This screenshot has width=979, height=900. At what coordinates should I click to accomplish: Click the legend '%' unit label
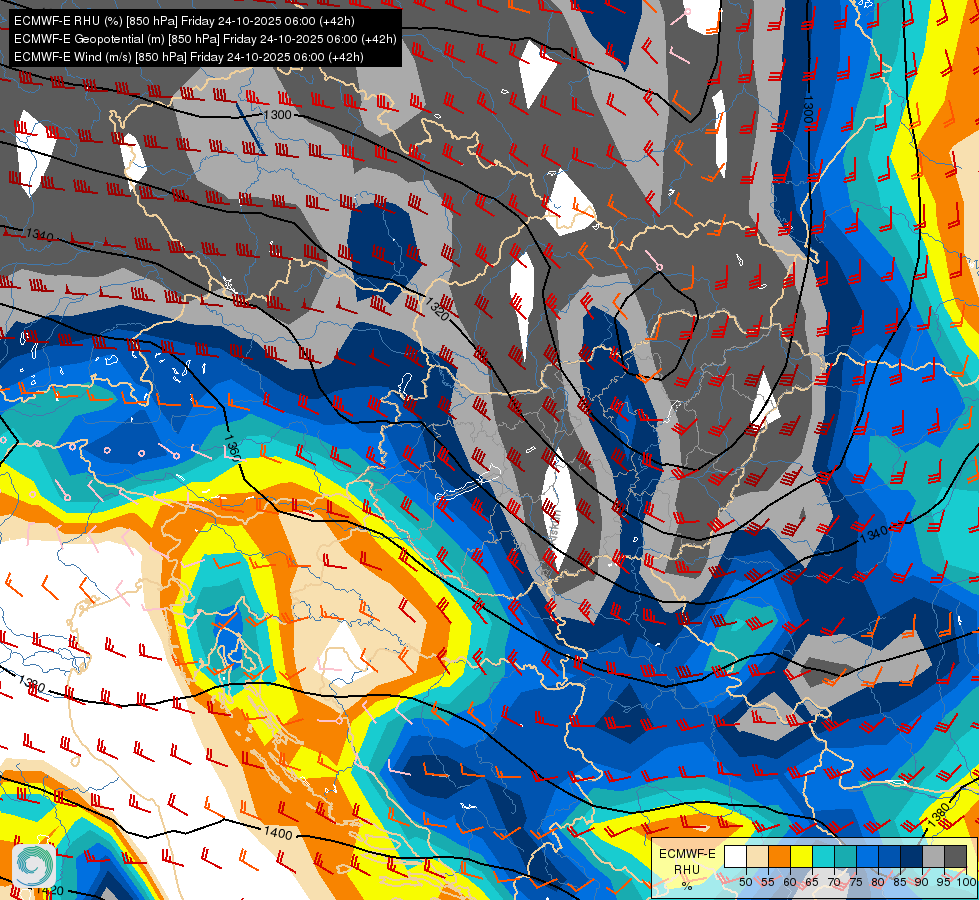pyautogui.click(x=687, y=886)
